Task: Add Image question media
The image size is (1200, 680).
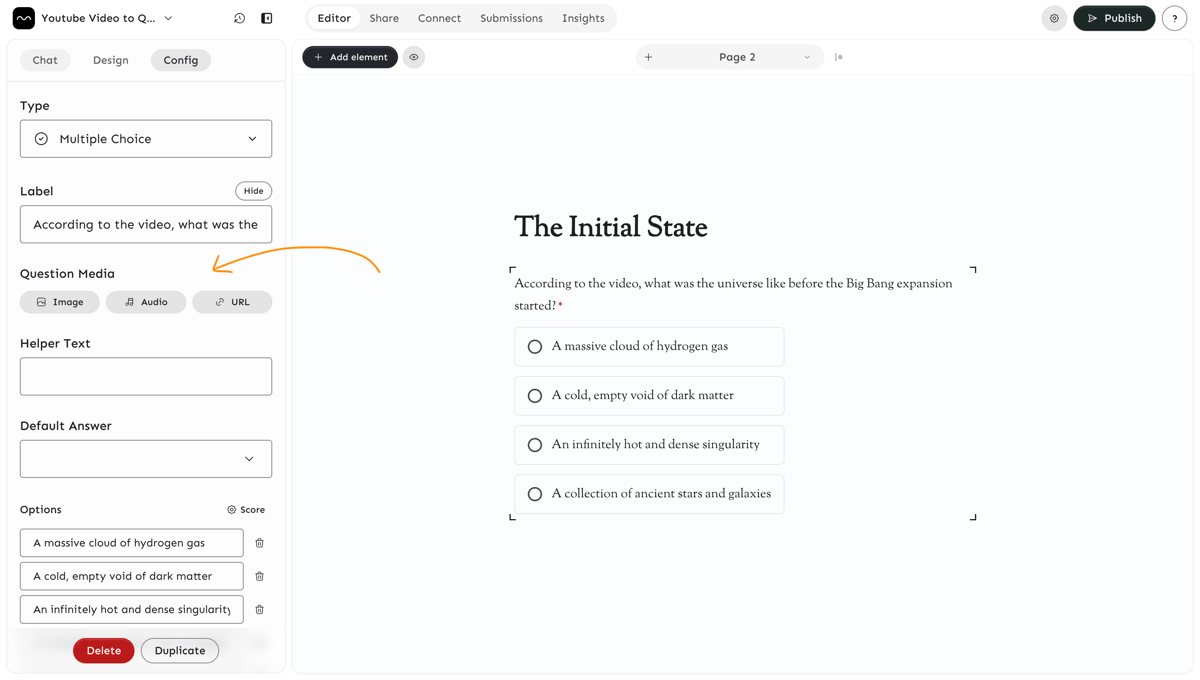Action: coord(60,302)
